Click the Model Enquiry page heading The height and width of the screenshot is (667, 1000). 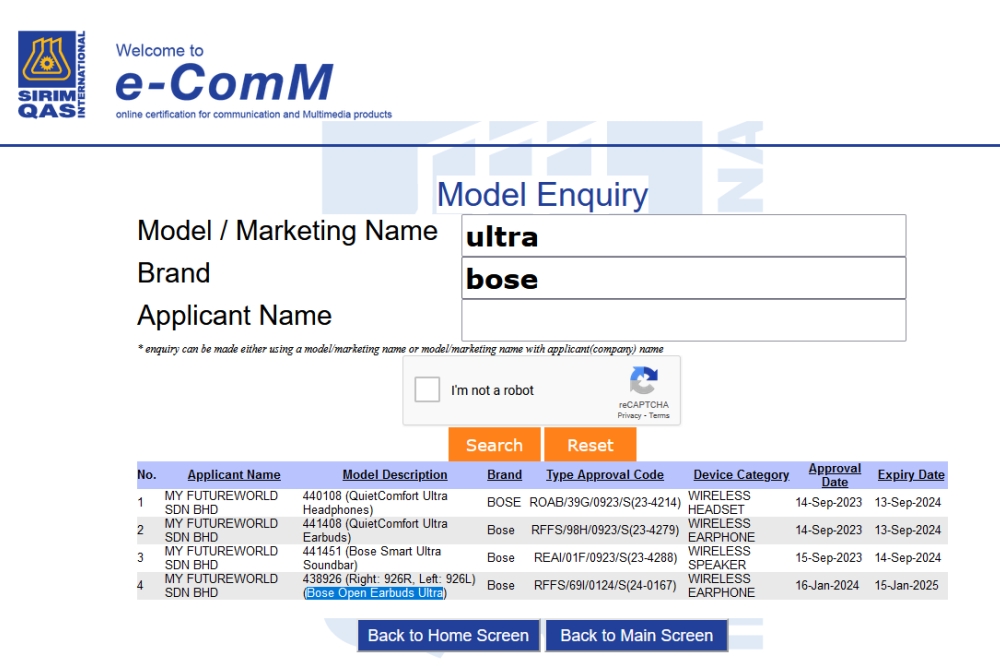pos(542,194)
